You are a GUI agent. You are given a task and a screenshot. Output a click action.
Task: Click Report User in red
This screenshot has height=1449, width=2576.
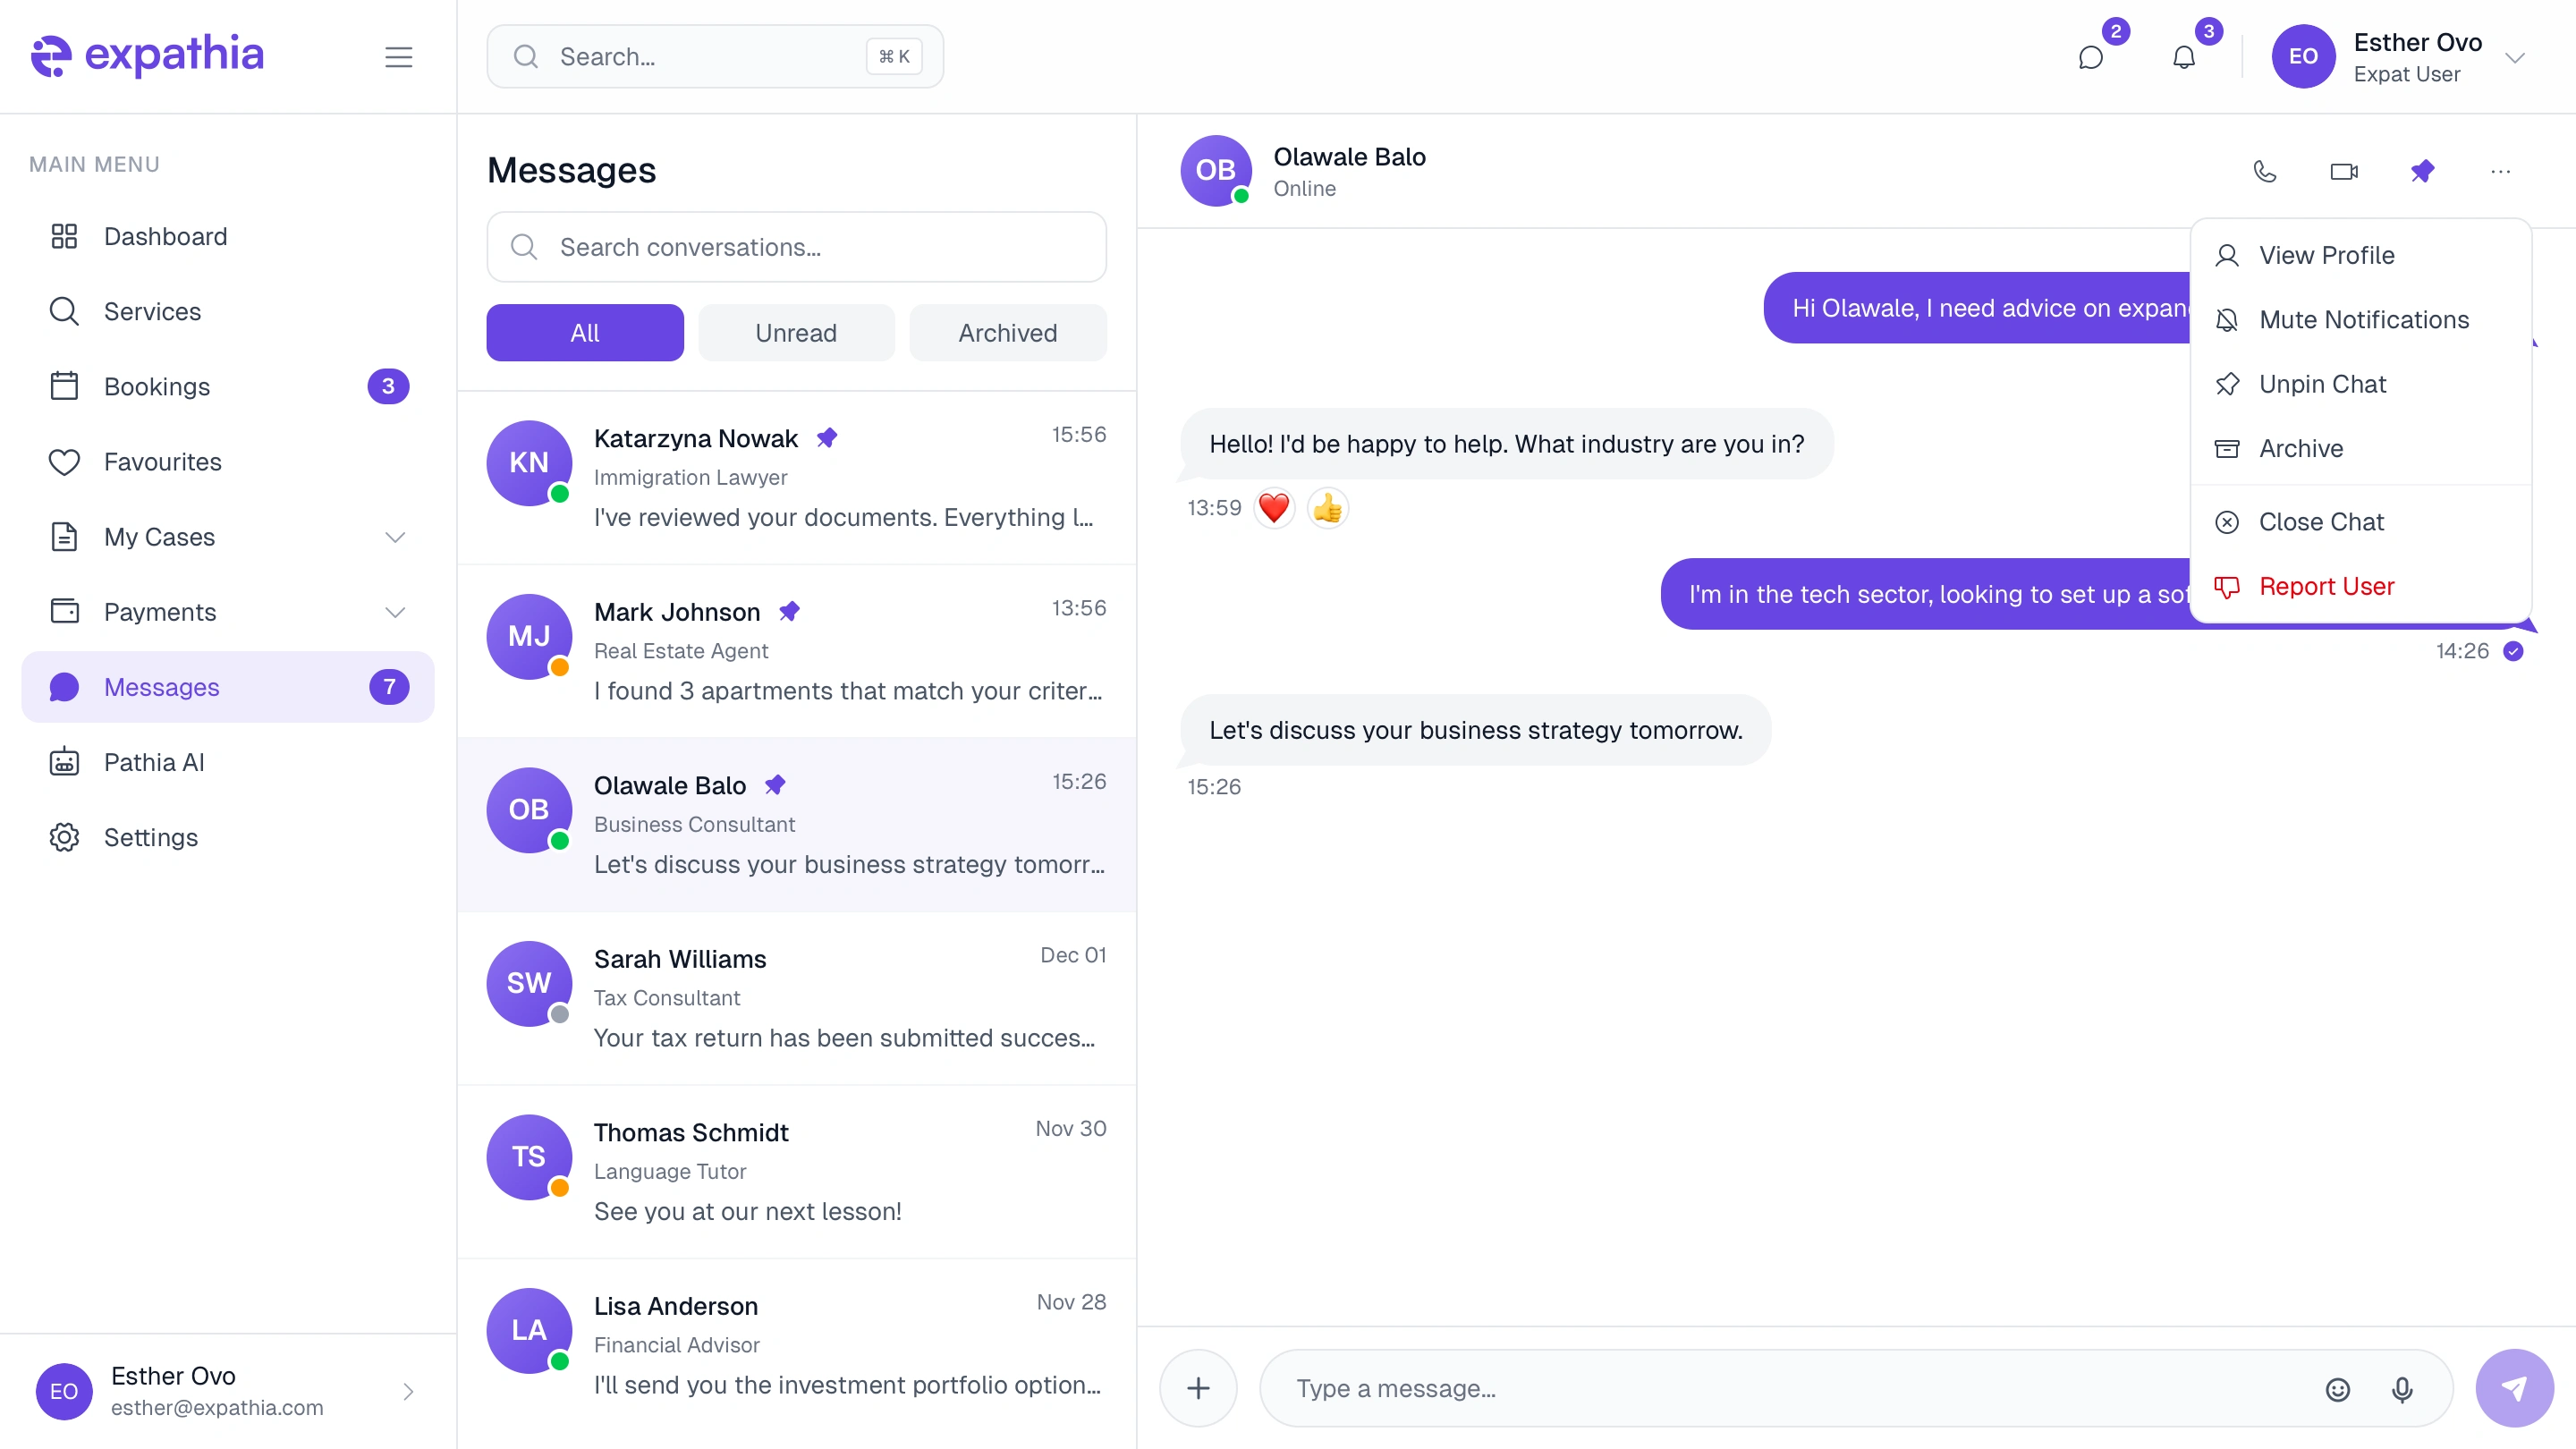pos(2326,586)
